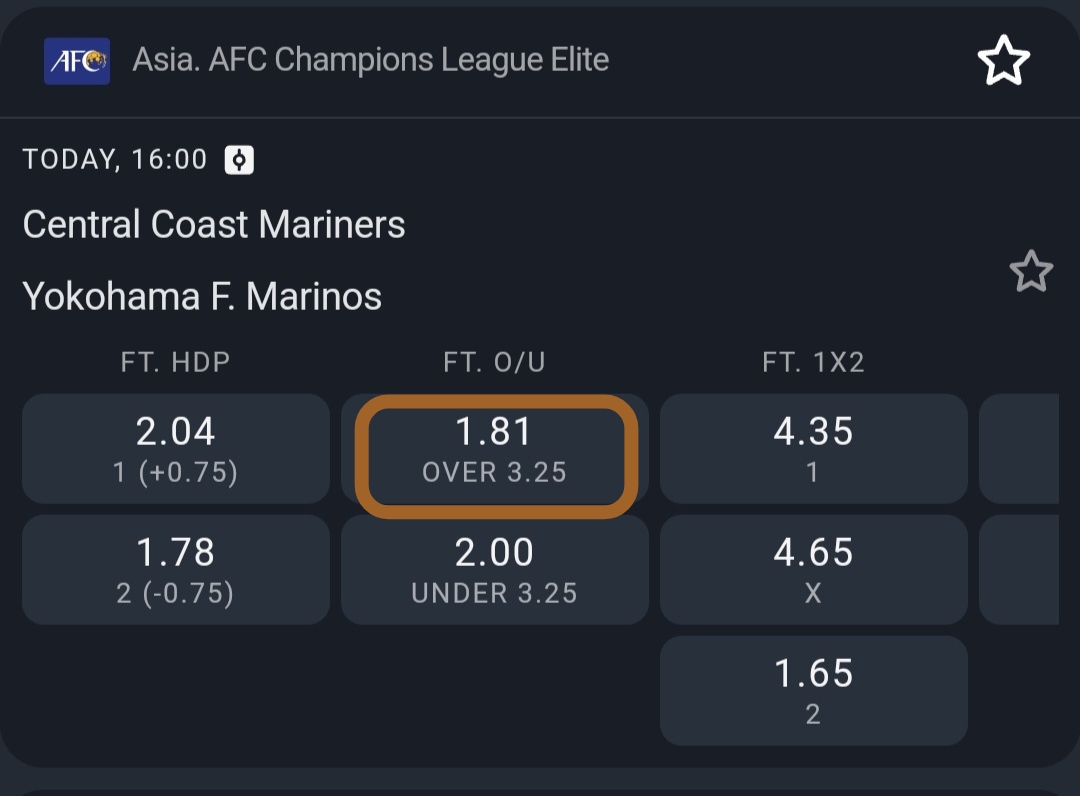Click the match tracker icon beside 16:00

click(239, 160)
